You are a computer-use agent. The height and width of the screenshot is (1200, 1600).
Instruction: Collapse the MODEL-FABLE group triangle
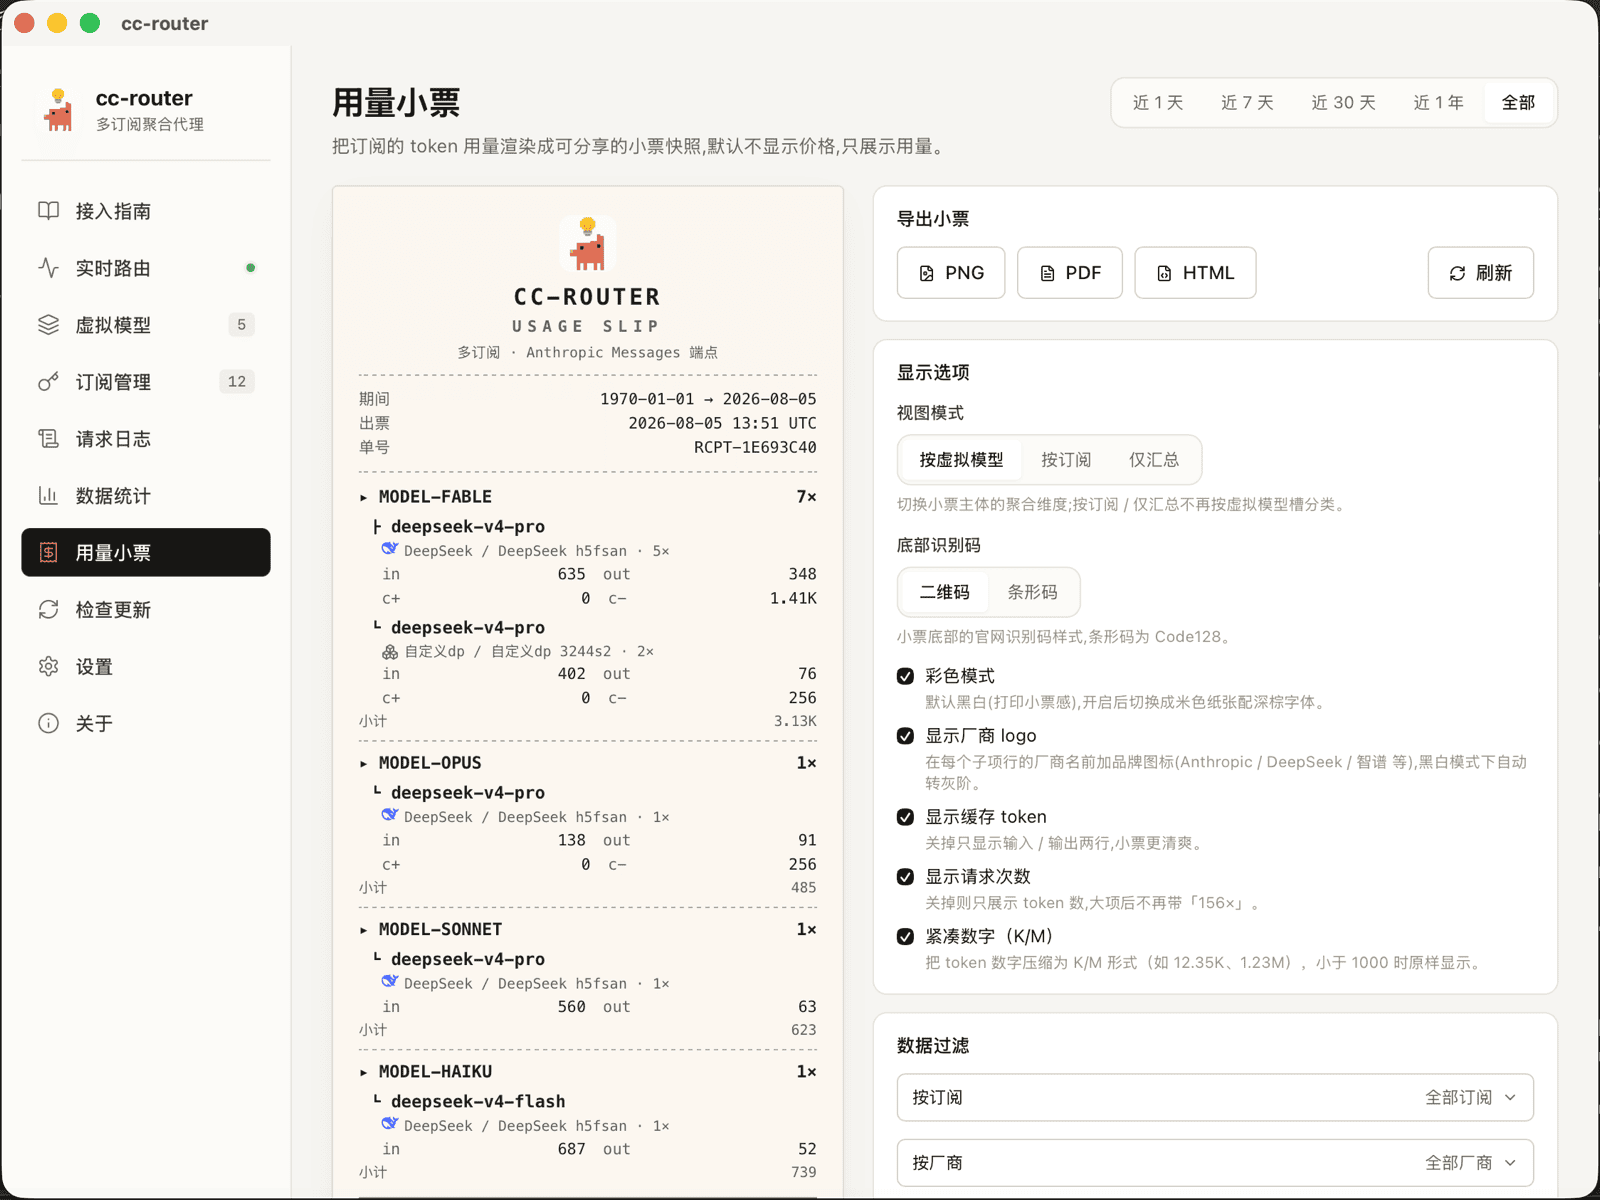pos(364,497)
